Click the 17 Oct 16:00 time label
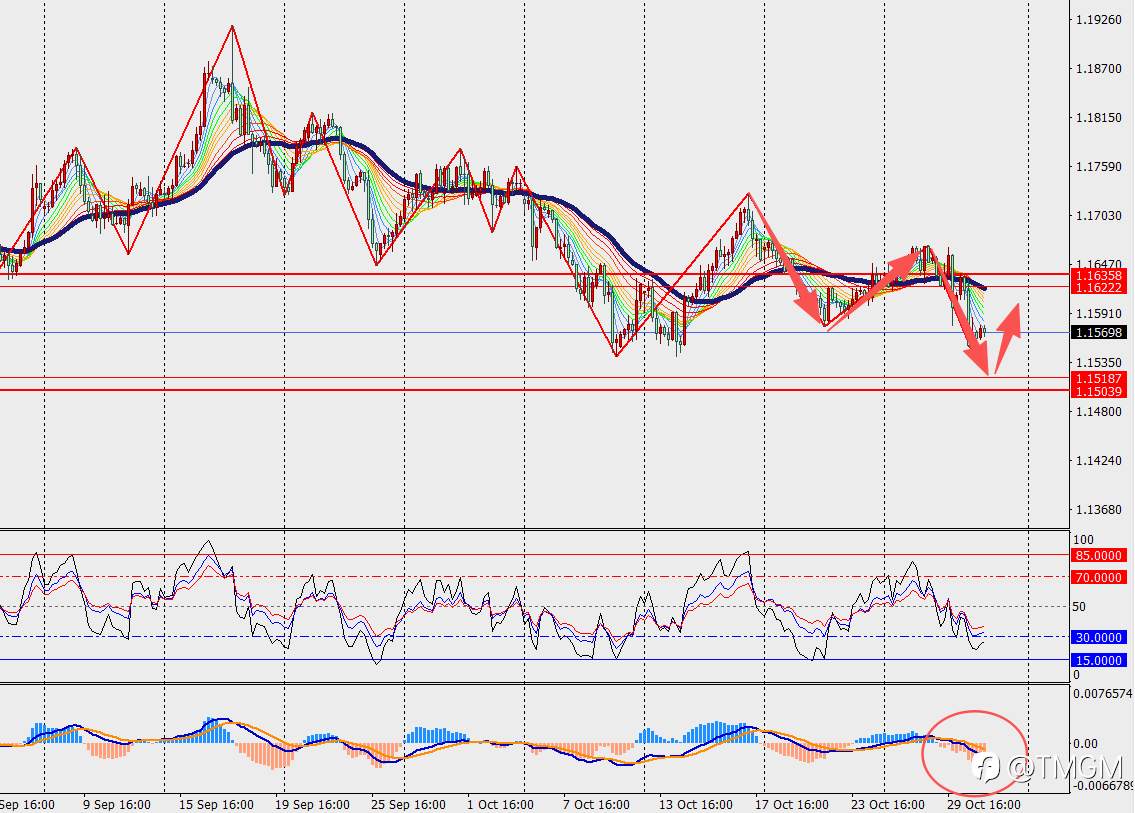This screenshot has width=1135, height=813. [x=792, y=804]
